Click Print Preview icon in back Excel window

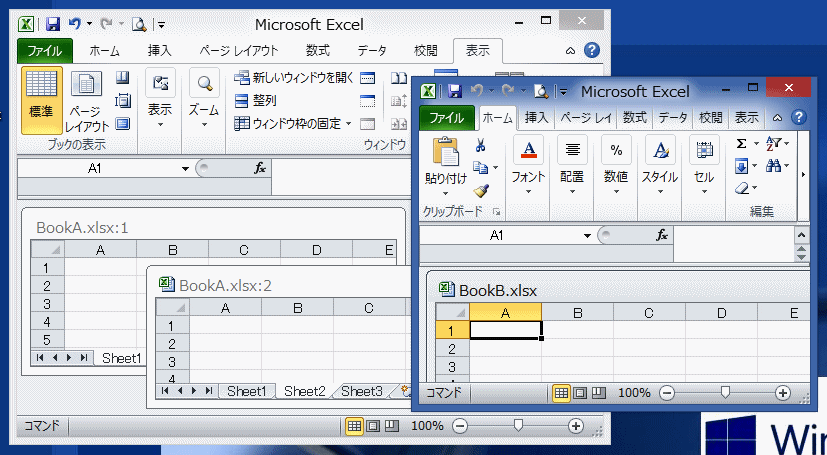click(x=139, y=24)
